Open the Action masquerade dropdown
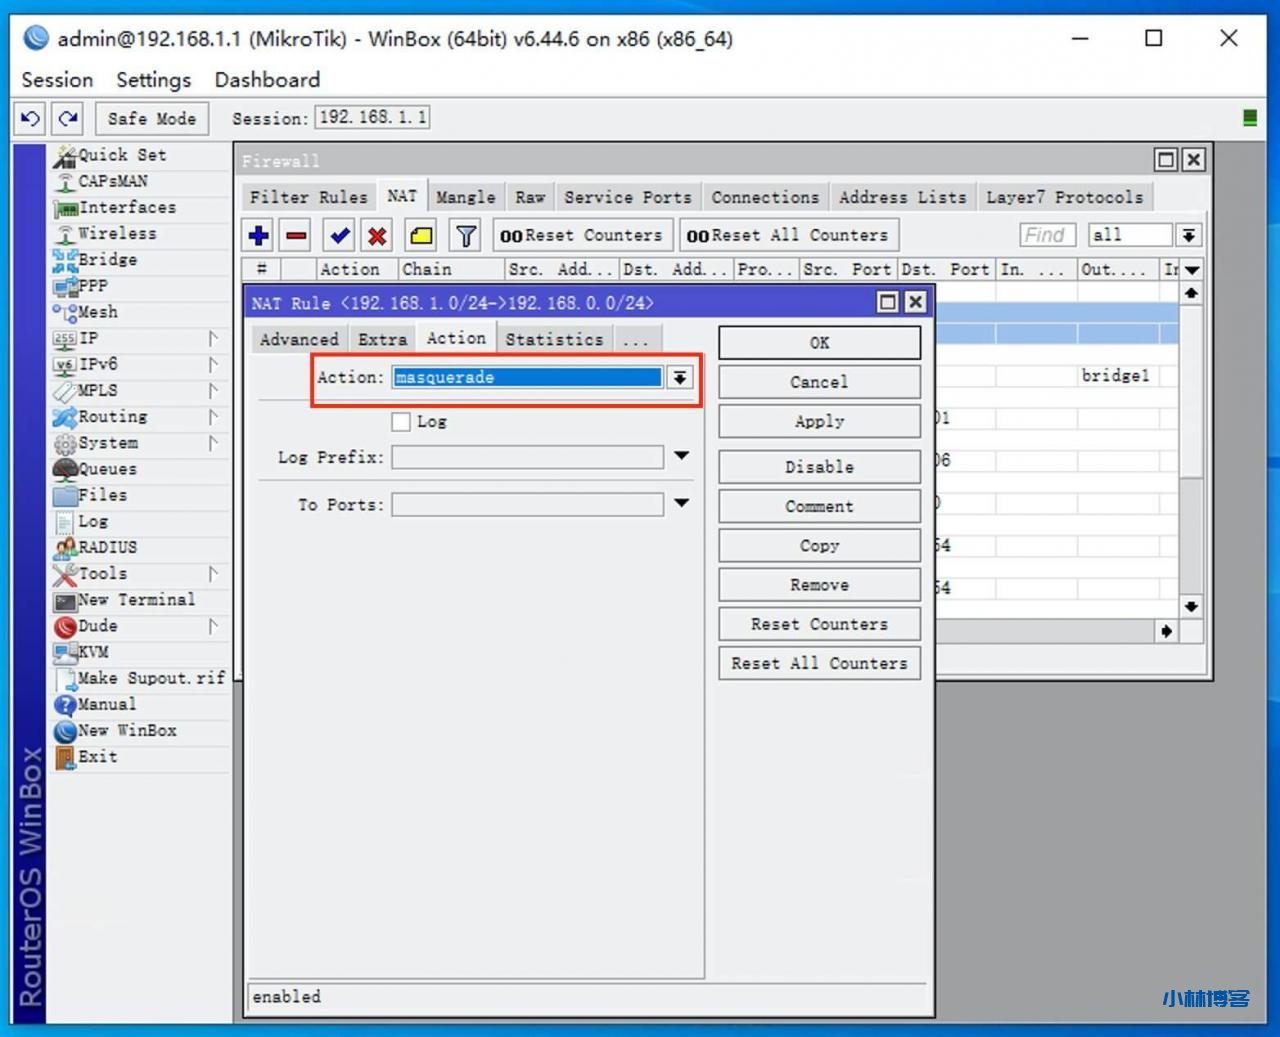 coord(680,378)
